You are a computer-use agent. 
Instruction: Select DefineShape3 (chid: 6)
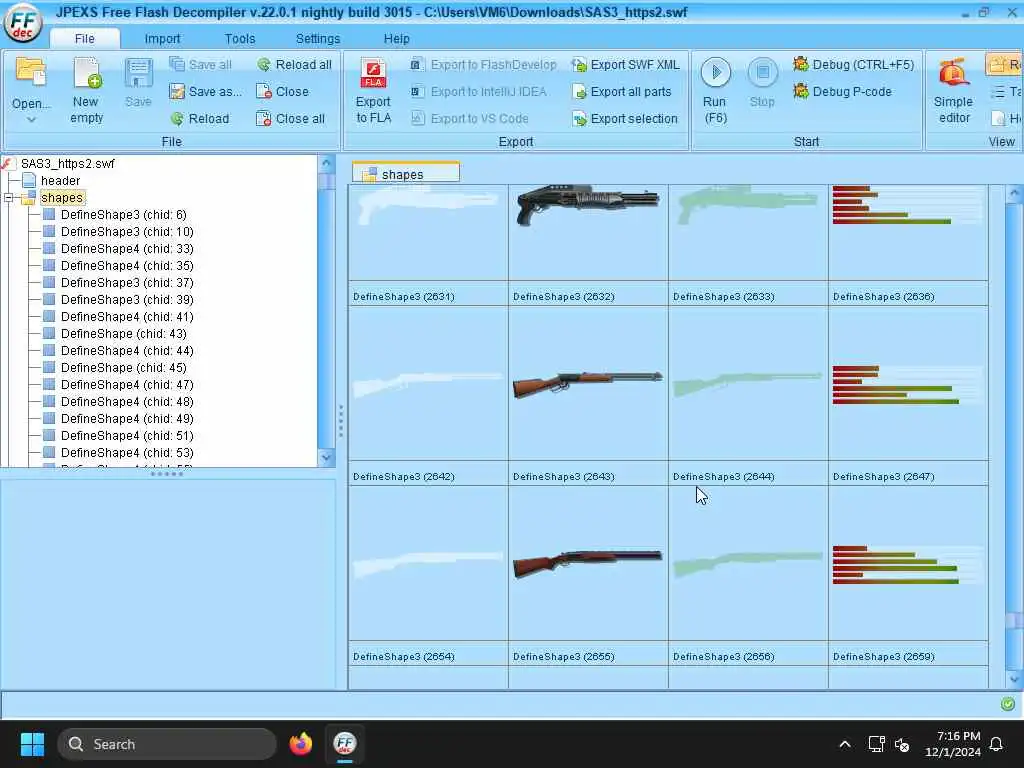[x=123, y=214]
